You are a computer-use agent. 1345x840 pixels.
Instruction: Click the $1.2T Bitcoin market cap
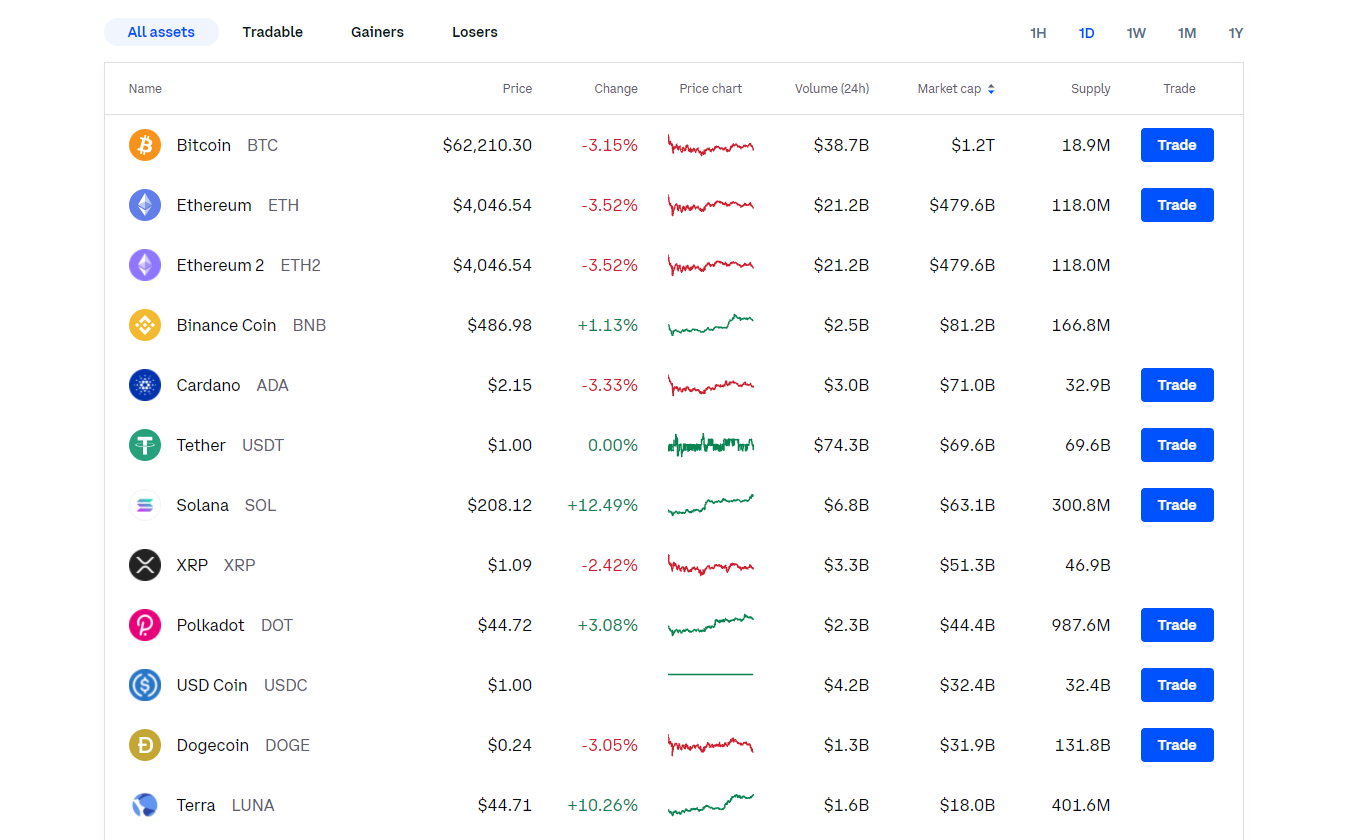(973, 145)
